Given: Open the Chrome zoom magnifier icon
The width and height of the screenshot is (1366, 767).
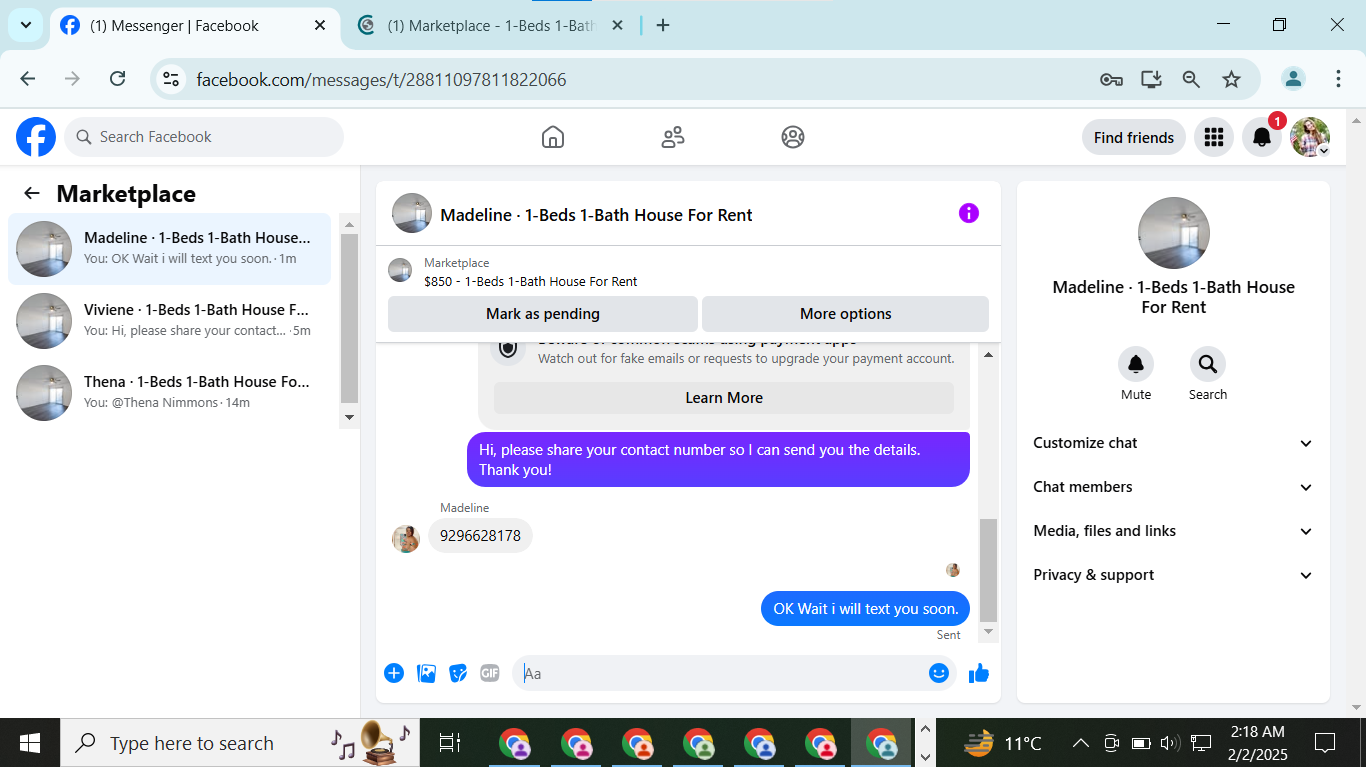Looking at the screenshot, I should click(x=1191, y=79).
